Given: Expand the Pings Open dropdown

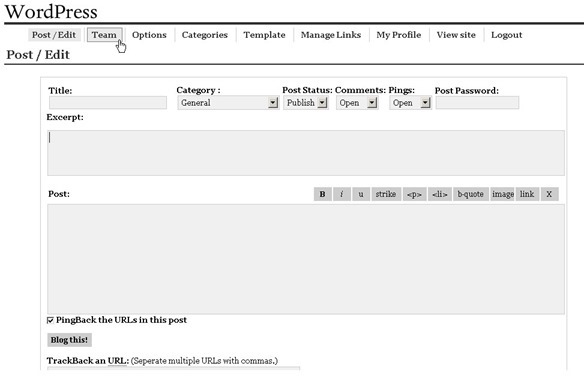Looking at the screenshot, I should (410, 103).
